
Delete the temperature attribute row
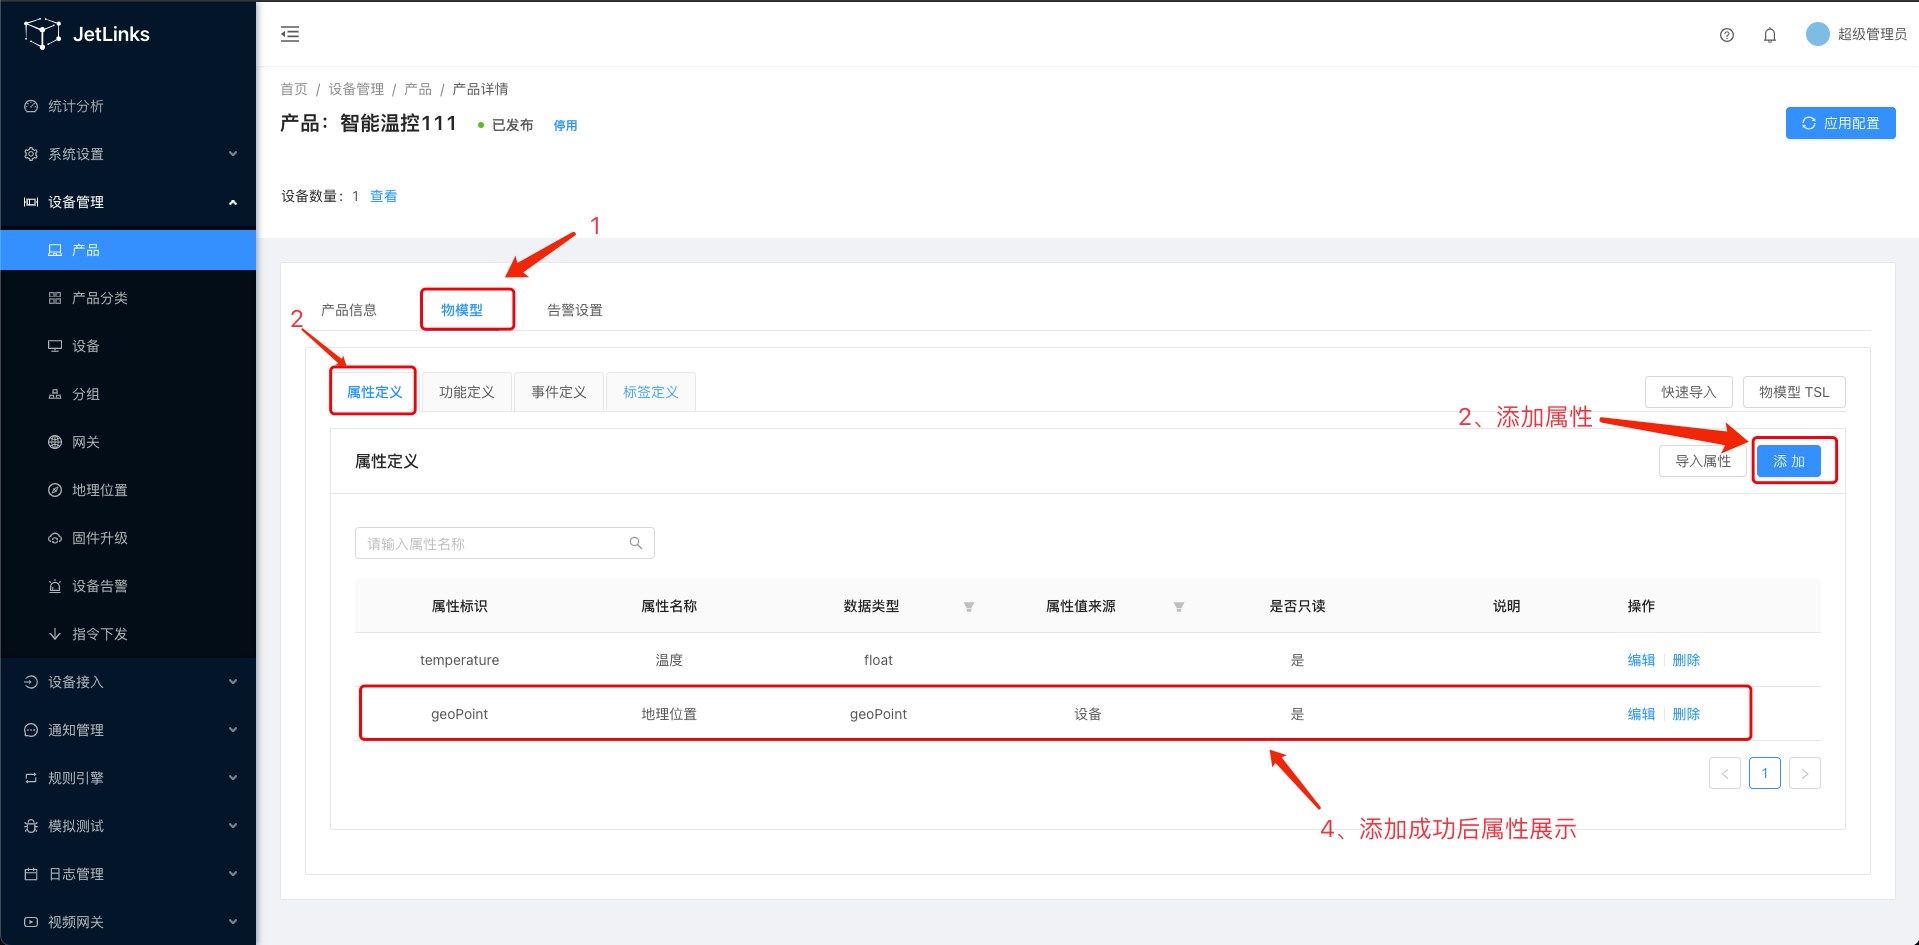1686,660
